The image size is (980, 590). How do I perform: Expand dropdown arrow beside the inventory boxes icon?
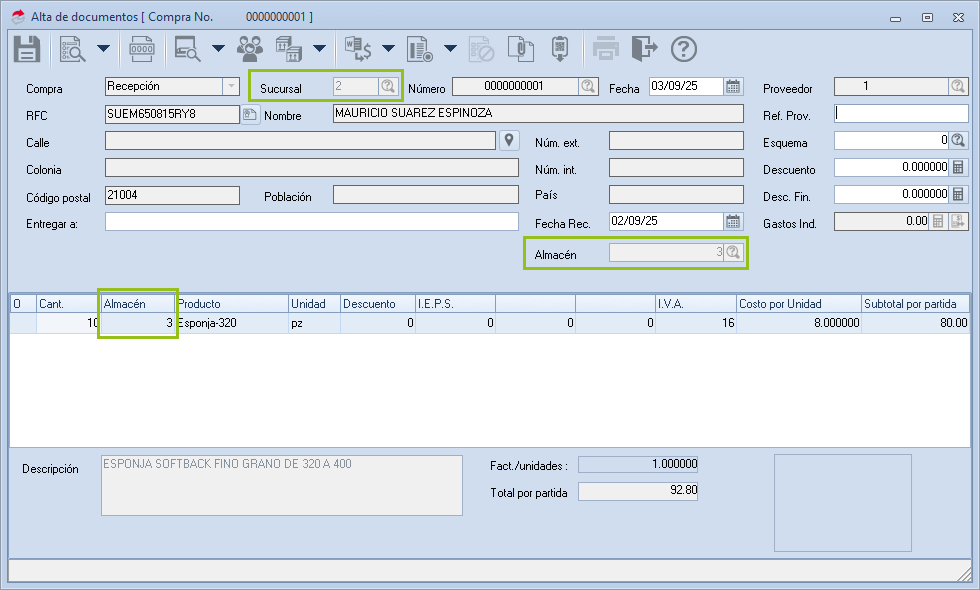[319, 48]
